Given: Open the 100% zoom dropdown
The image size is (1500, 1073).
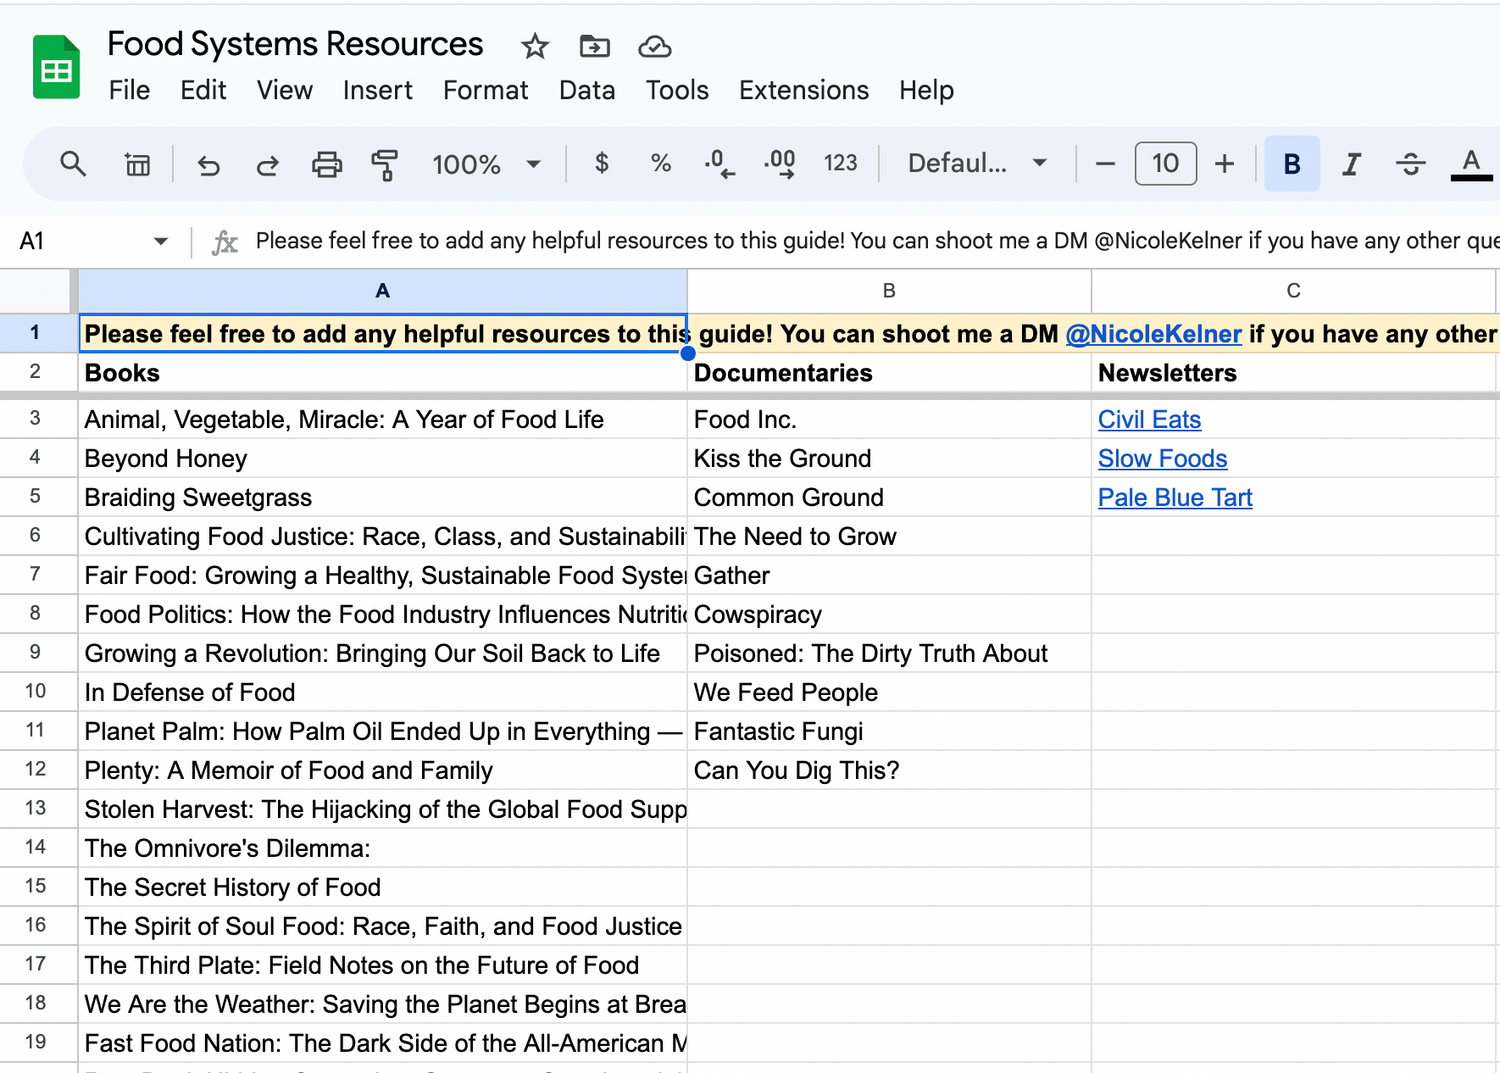Looking at the screenshot, I should point(486,164).
